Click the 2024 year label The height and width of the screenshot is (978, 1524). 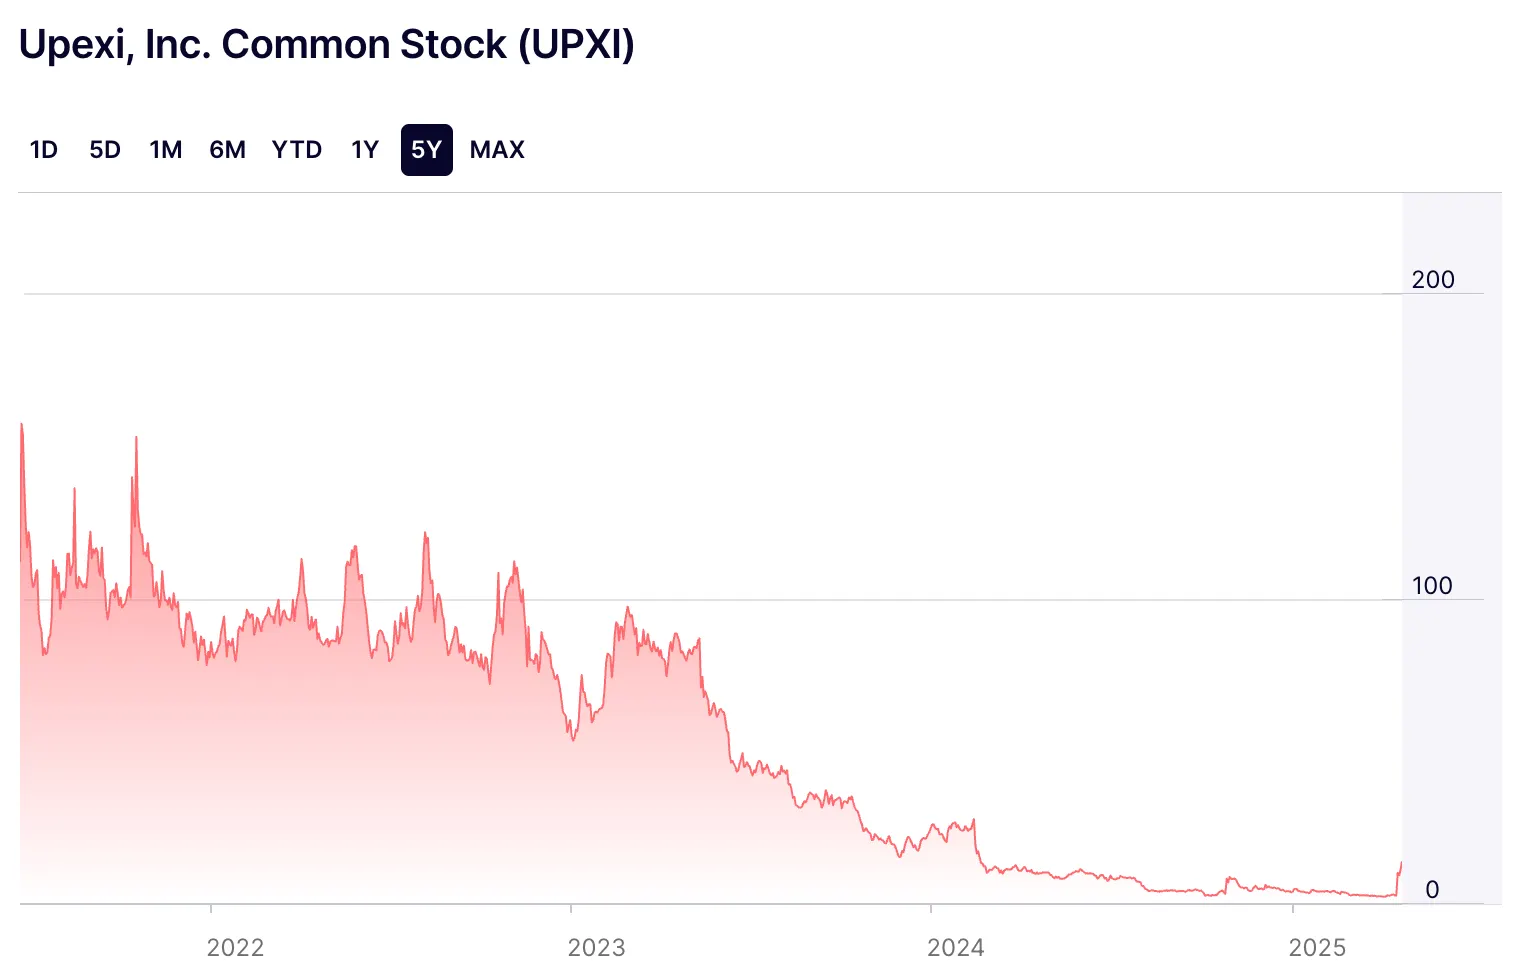click(x=957, y=947)
